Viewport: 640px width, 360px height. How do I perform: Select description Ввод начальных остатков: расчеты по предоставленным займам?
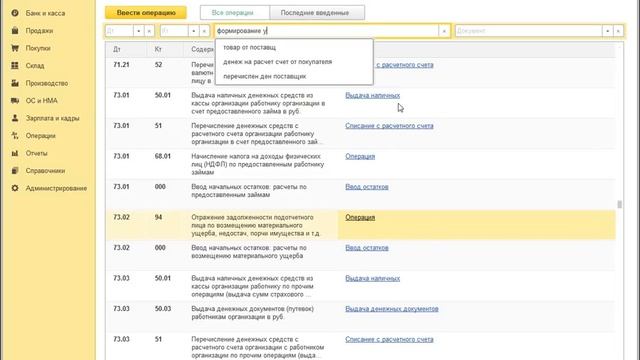tap(249, 191)
